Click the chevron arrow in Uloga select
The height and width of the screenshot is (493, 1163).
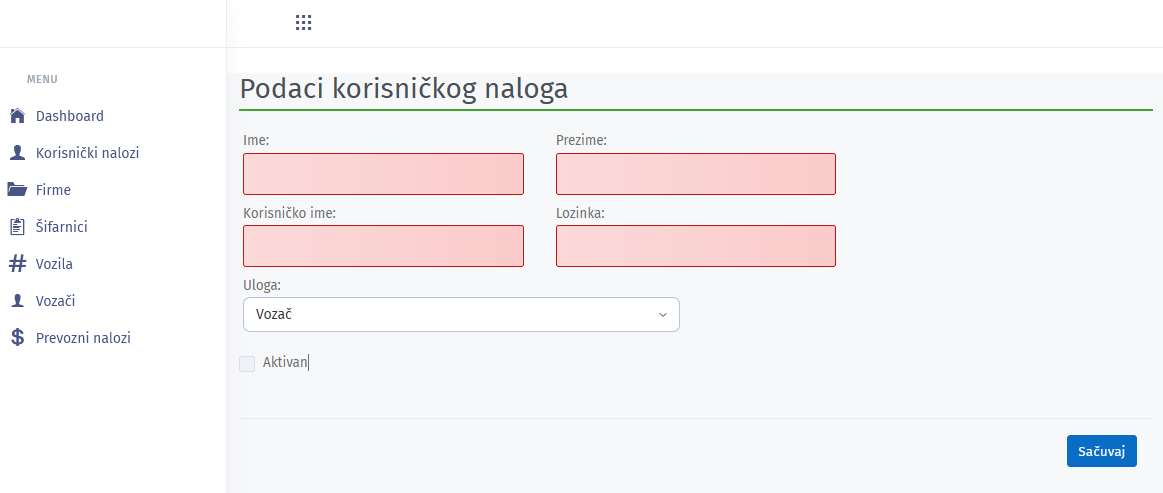(x=662, y=315)
